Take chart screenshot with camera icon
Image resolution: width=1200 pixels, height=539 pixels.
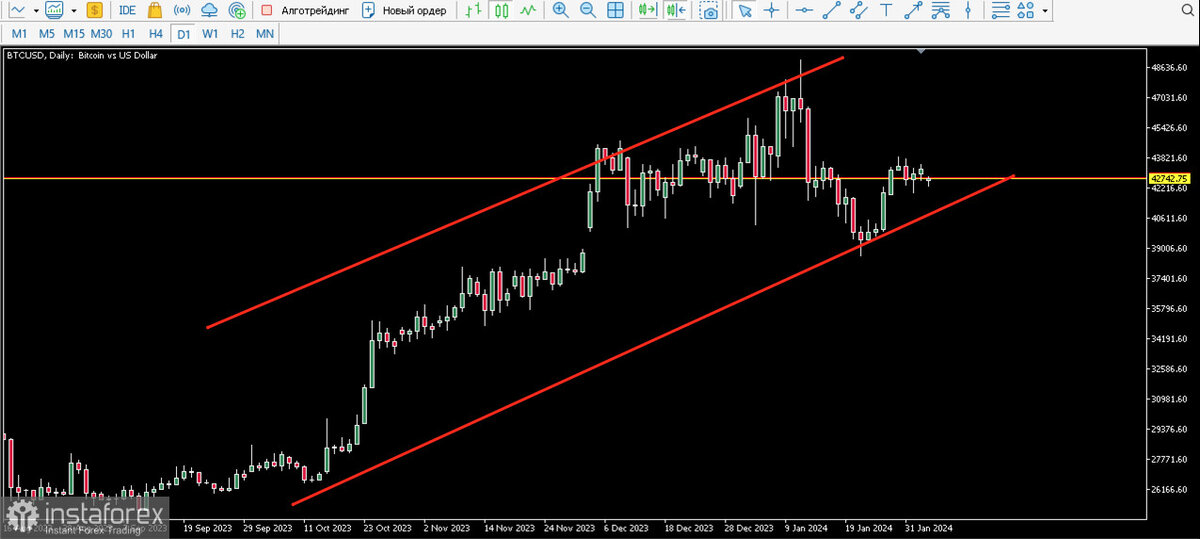pyautogui.click(x=709, y=10)
